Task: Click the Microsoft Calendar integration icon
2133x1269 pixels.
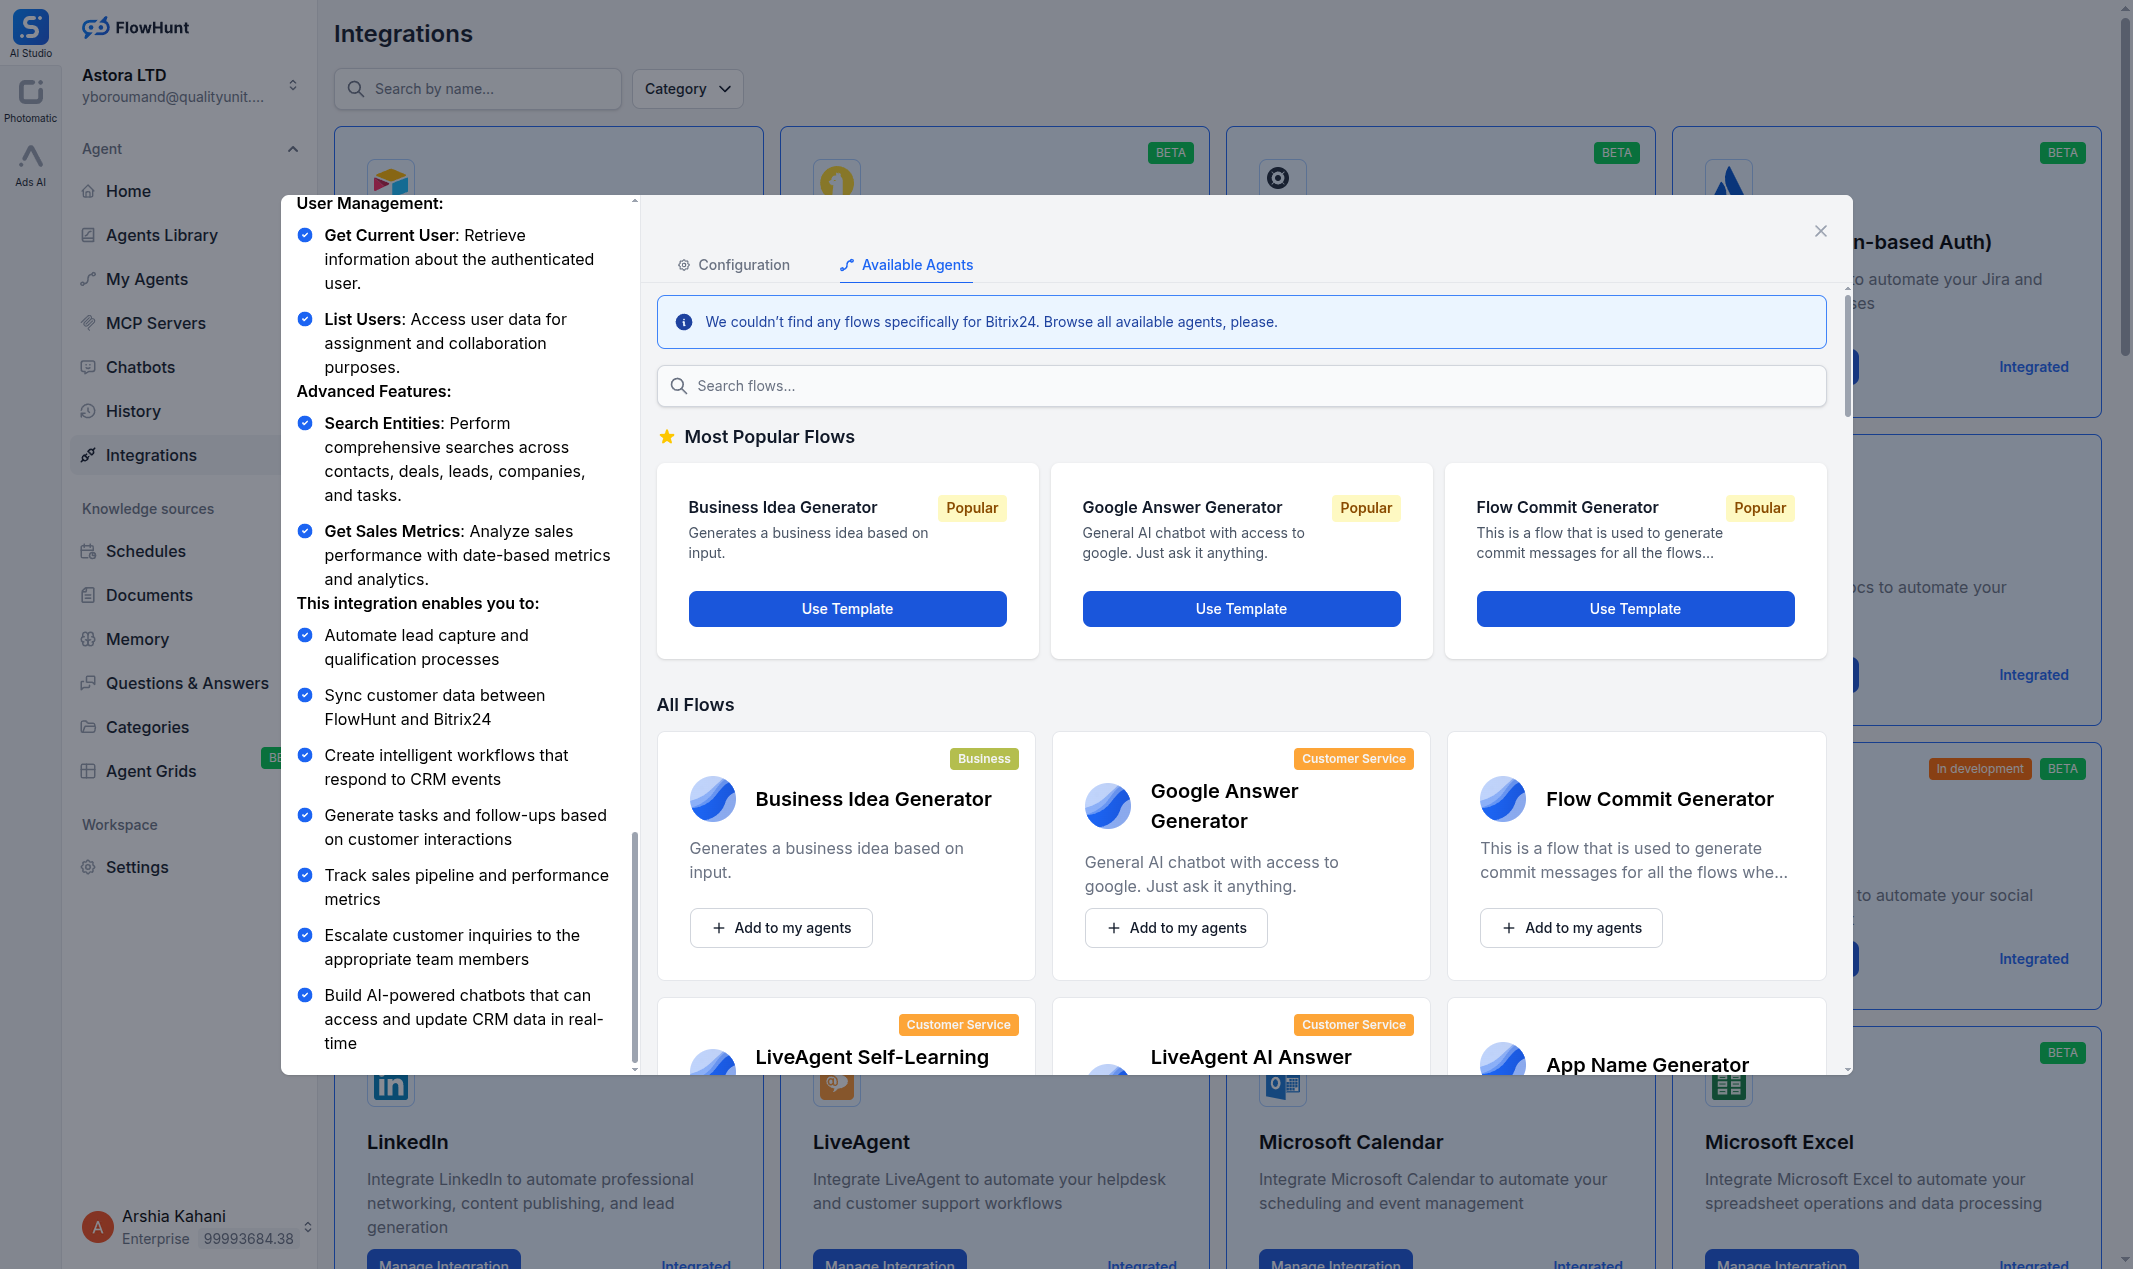Action: [x=1282, y=1086]
